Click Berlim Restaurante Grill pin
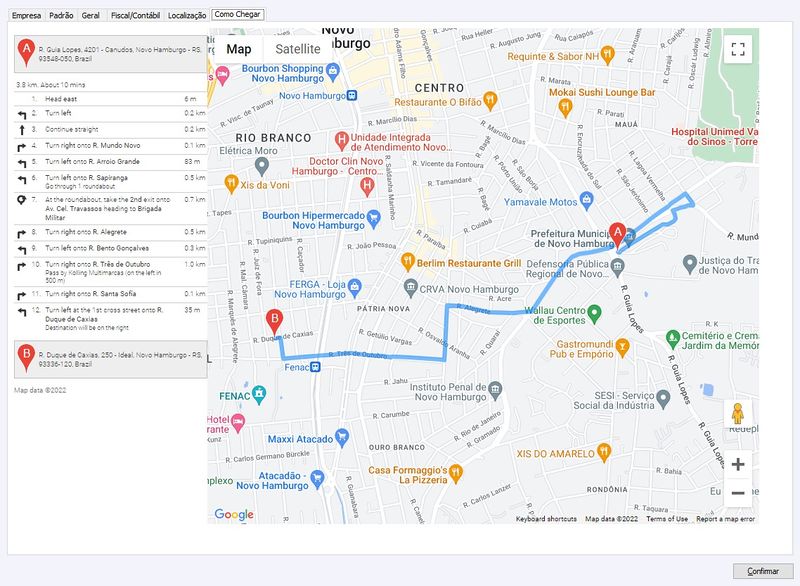 point(407,262)
